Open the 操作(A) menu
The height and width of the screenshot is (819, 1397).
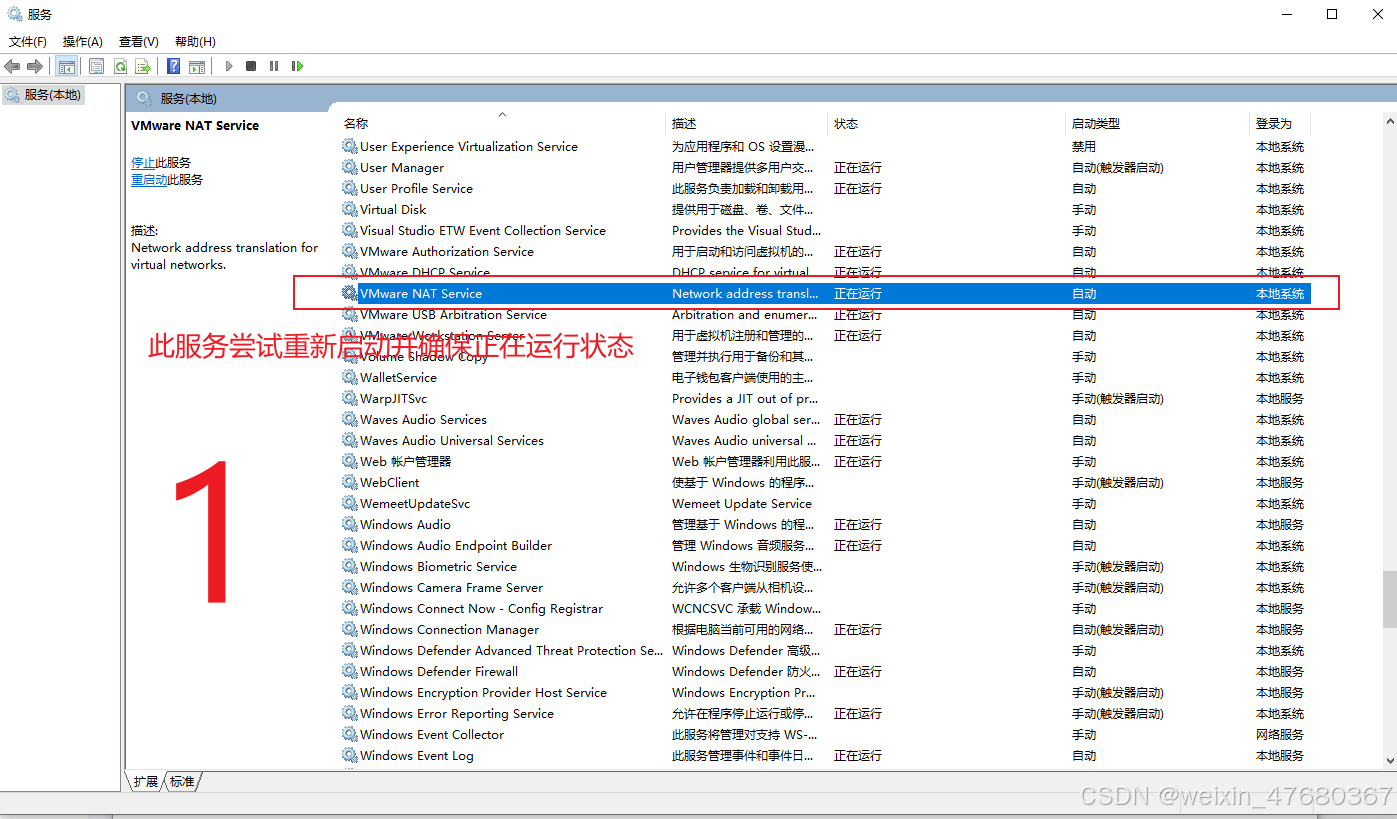[x=83, y=41]
